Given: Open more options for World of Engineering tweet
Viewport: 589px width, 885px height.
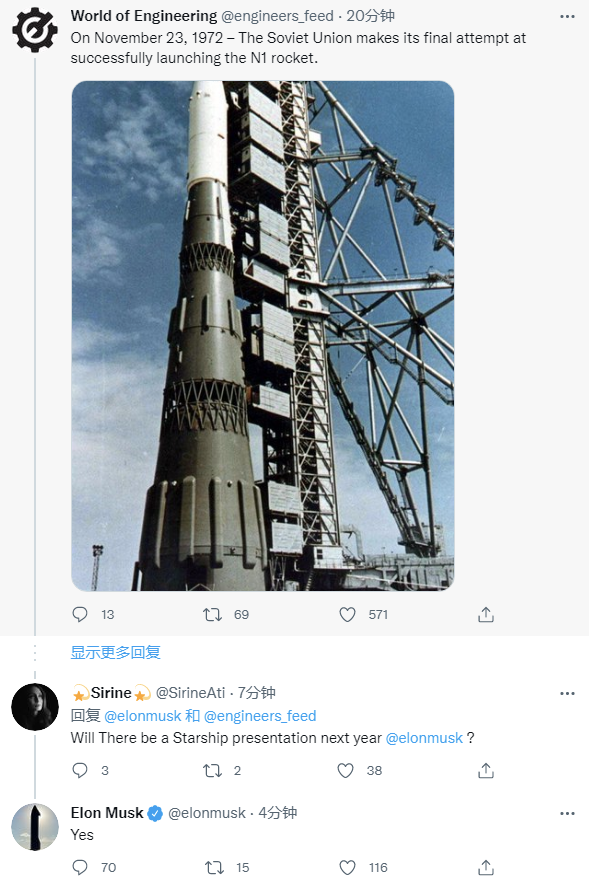Looking at the screenshot, I should point(567,16).
